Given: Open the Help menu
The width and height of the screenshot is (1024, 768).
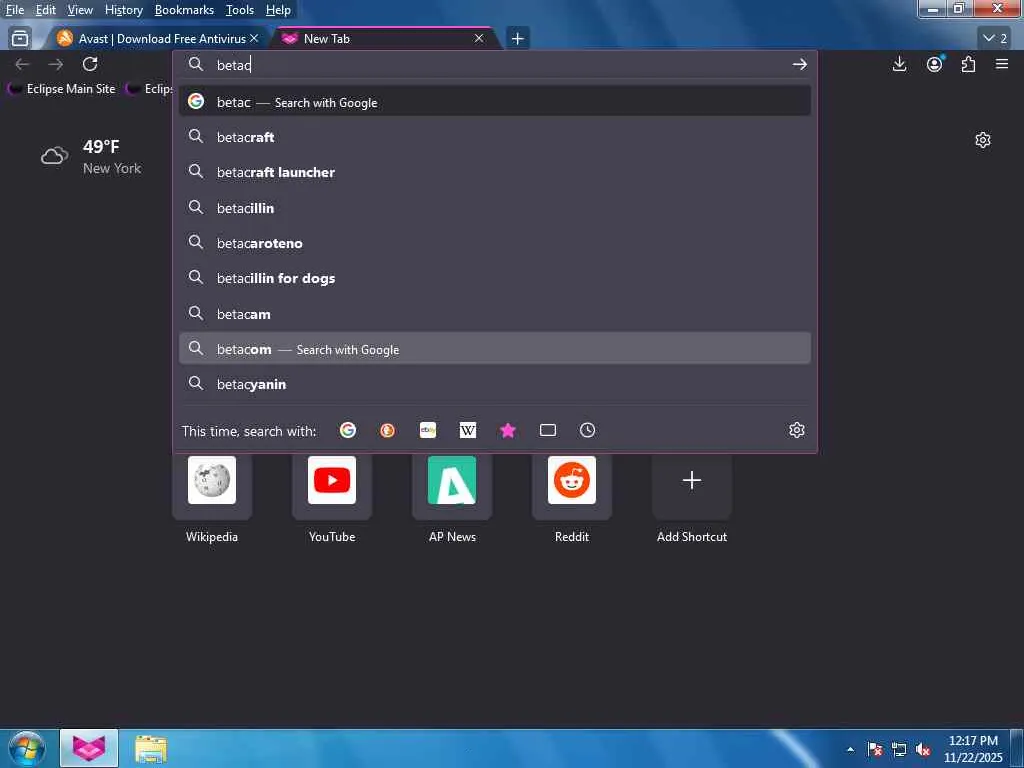Looking at the screenshot, I should pyautogui.click(x=278, y=10).
